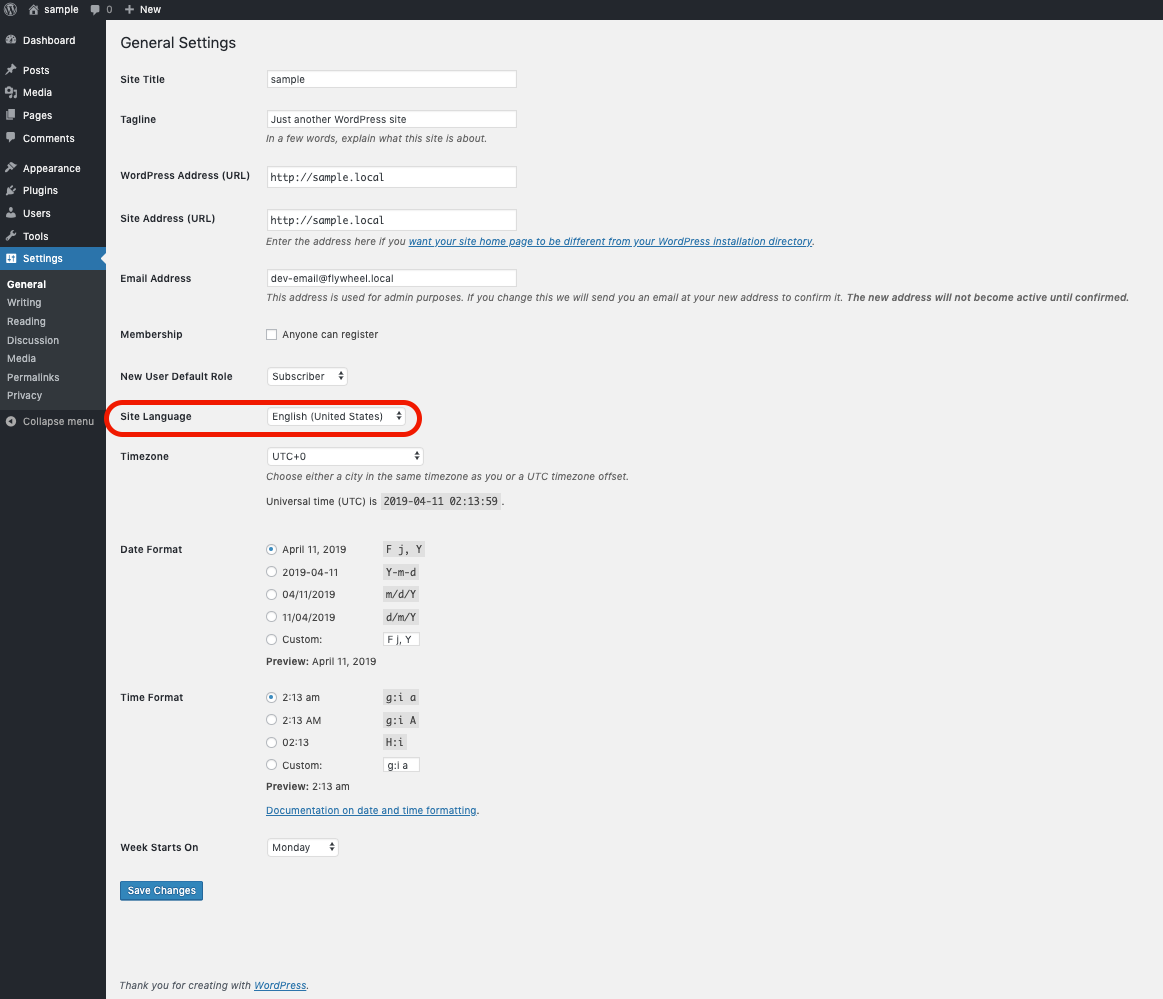Click the Pages icon in sidebar
1163x999 pixels.
point(11,115)
